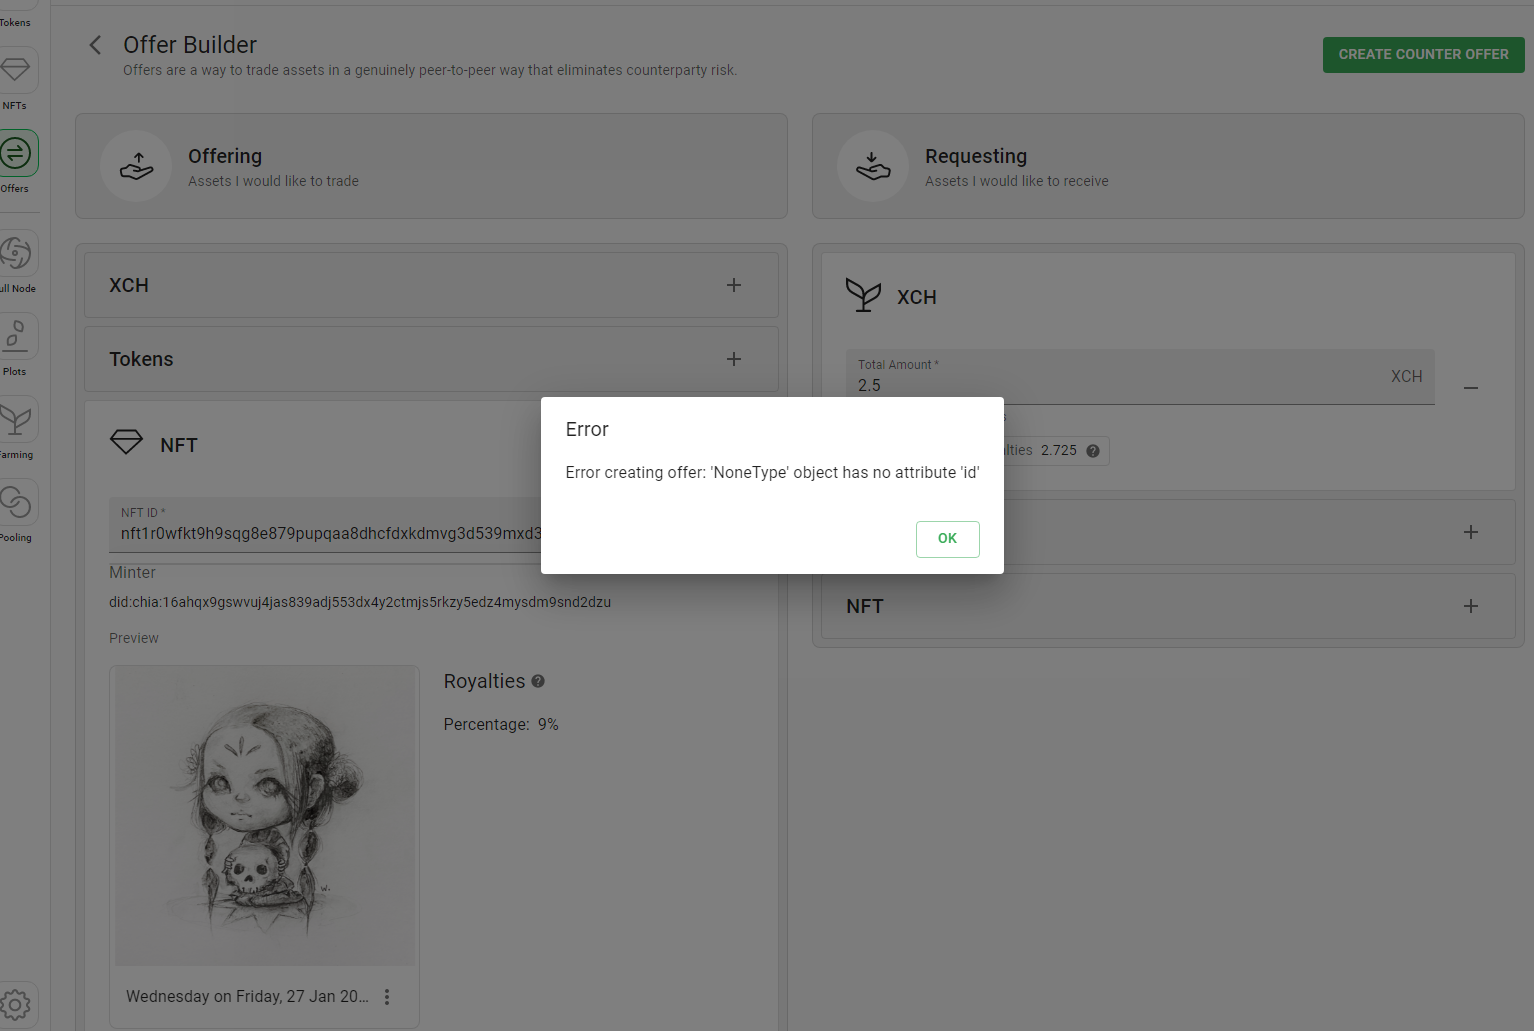The image size is (1534, 1031).
Task: Expand the XCH section under Offering
Action: (x=733, y=285)
